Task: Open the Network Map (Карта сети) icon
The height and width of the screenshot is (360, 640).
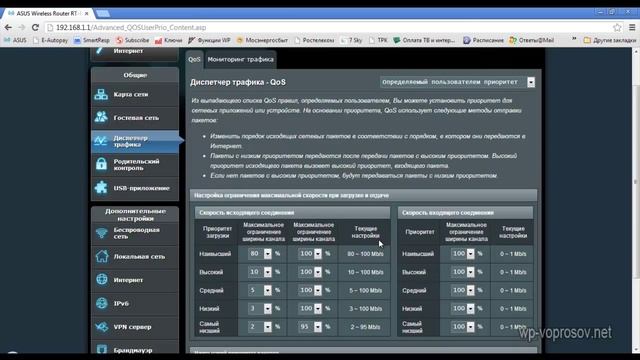Action: (101, 94)
